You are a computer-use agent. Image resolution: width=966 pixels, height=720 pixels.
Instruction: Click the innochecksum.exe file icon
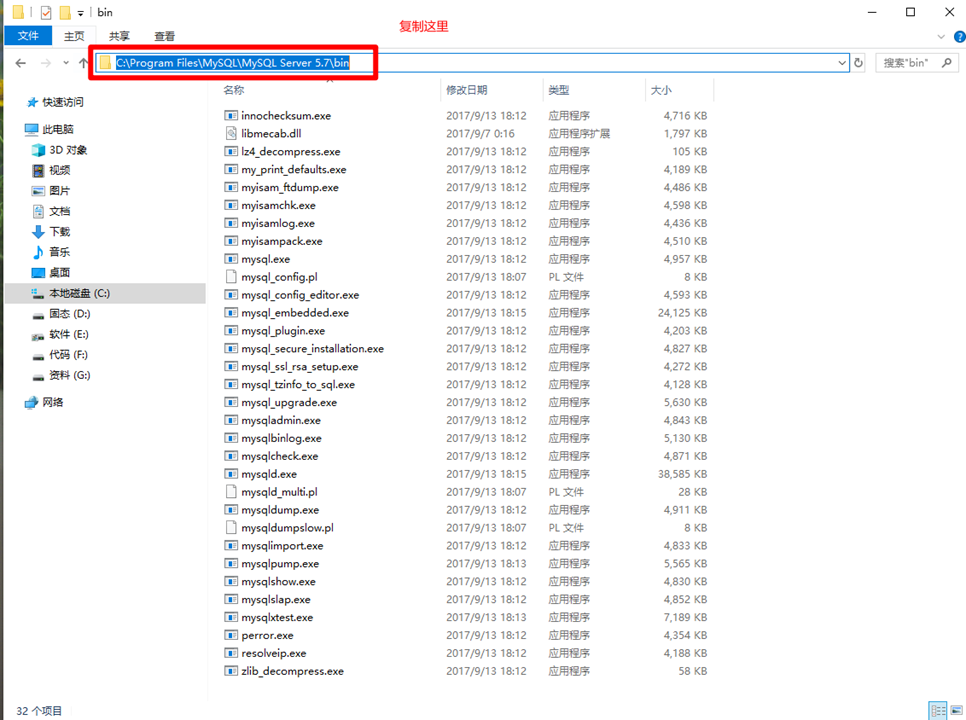231,116
